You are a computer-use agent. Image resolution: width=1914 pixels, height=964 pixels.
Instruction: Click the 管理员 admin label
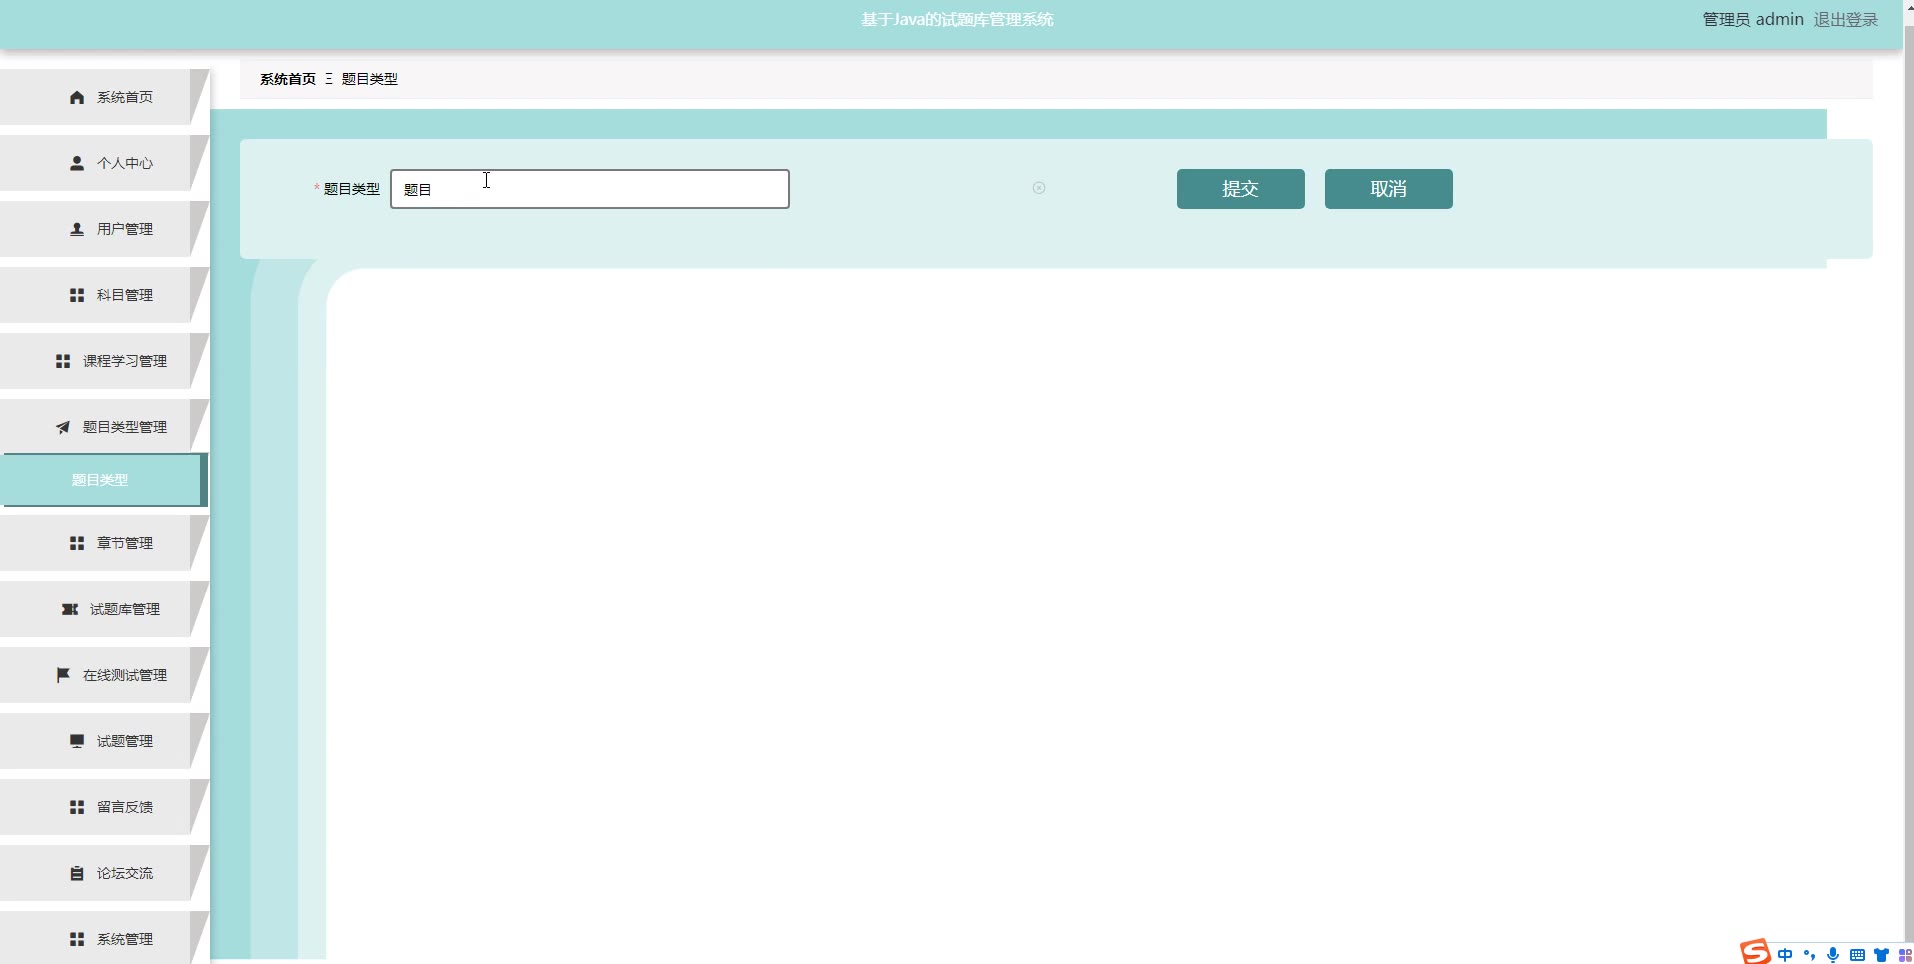1753,19
